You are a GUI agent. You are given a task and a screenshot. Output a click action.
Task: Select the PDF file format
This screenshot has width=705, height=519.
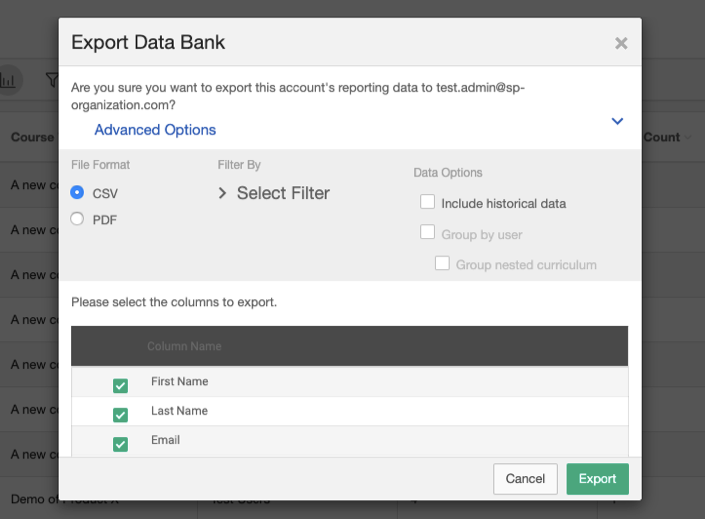click(x=77, y=219)
